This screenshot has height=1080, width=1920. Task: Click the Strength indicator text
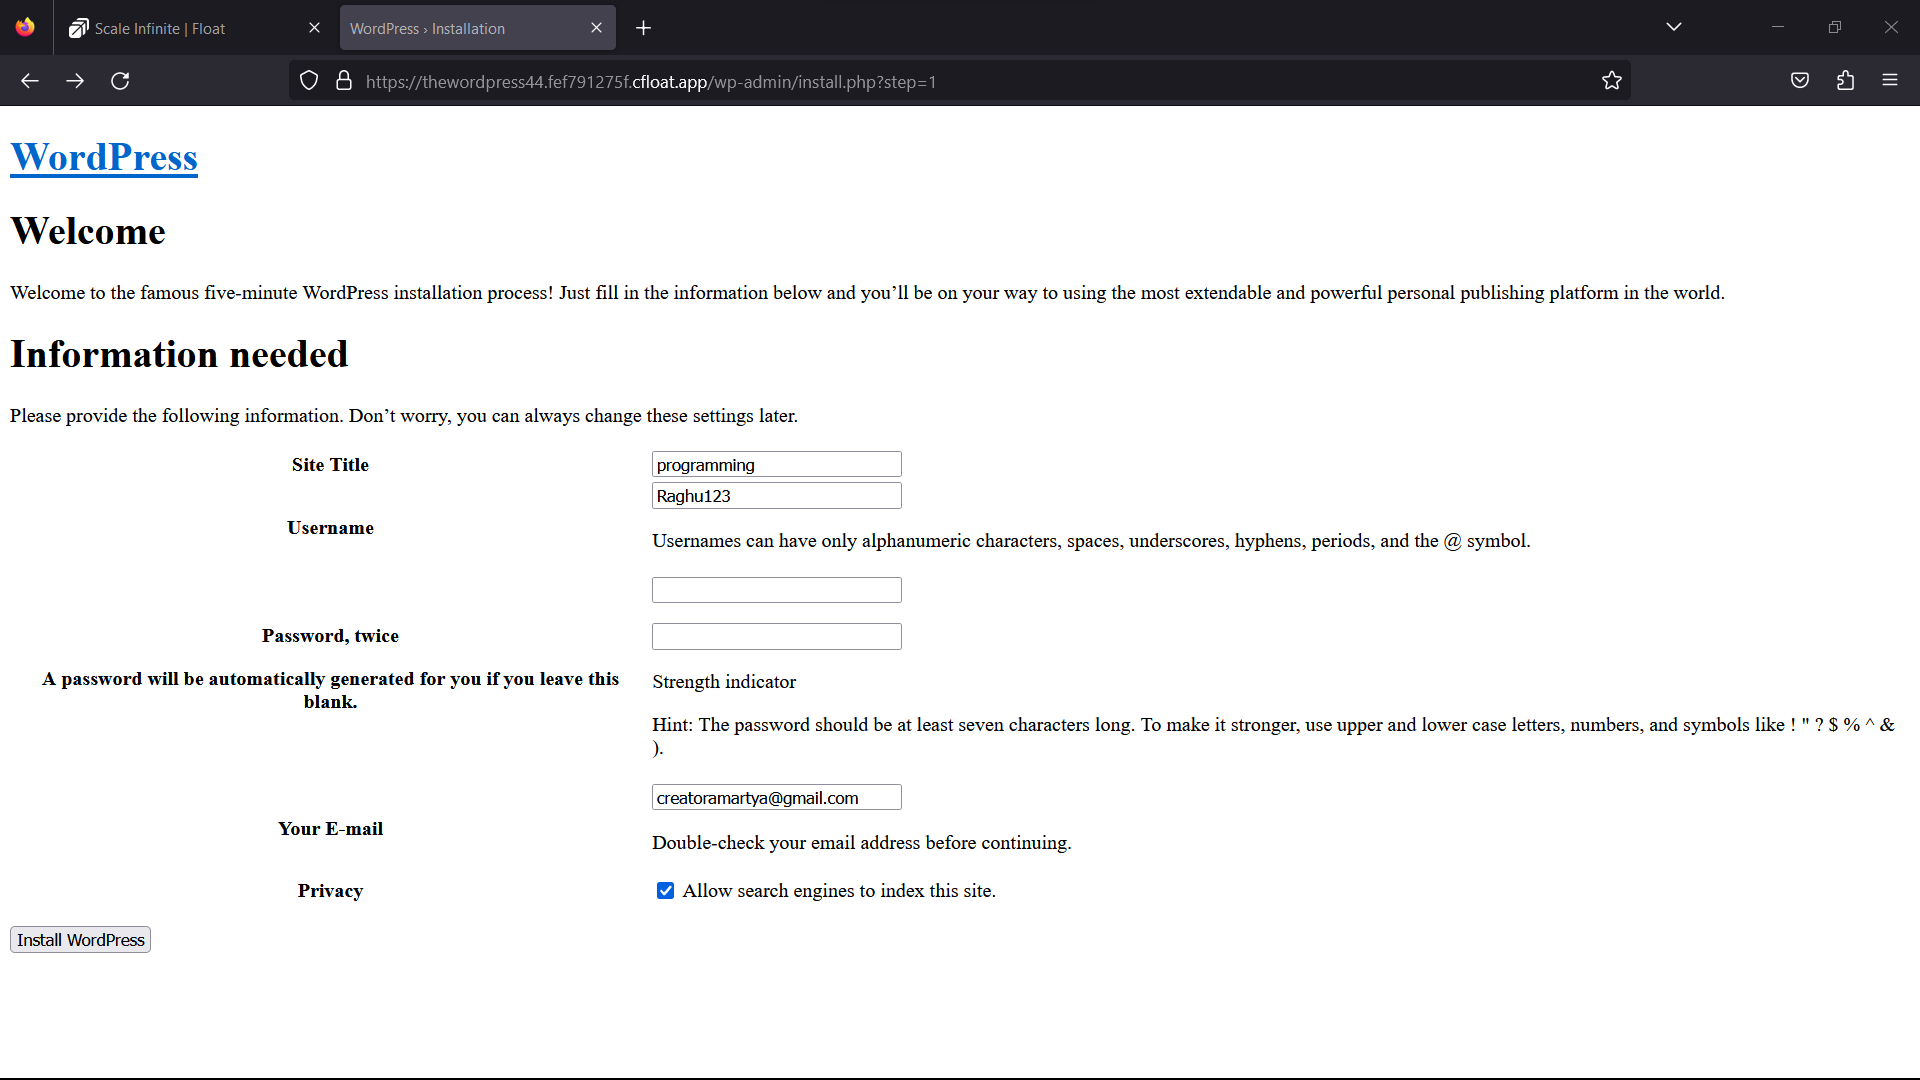724,682
